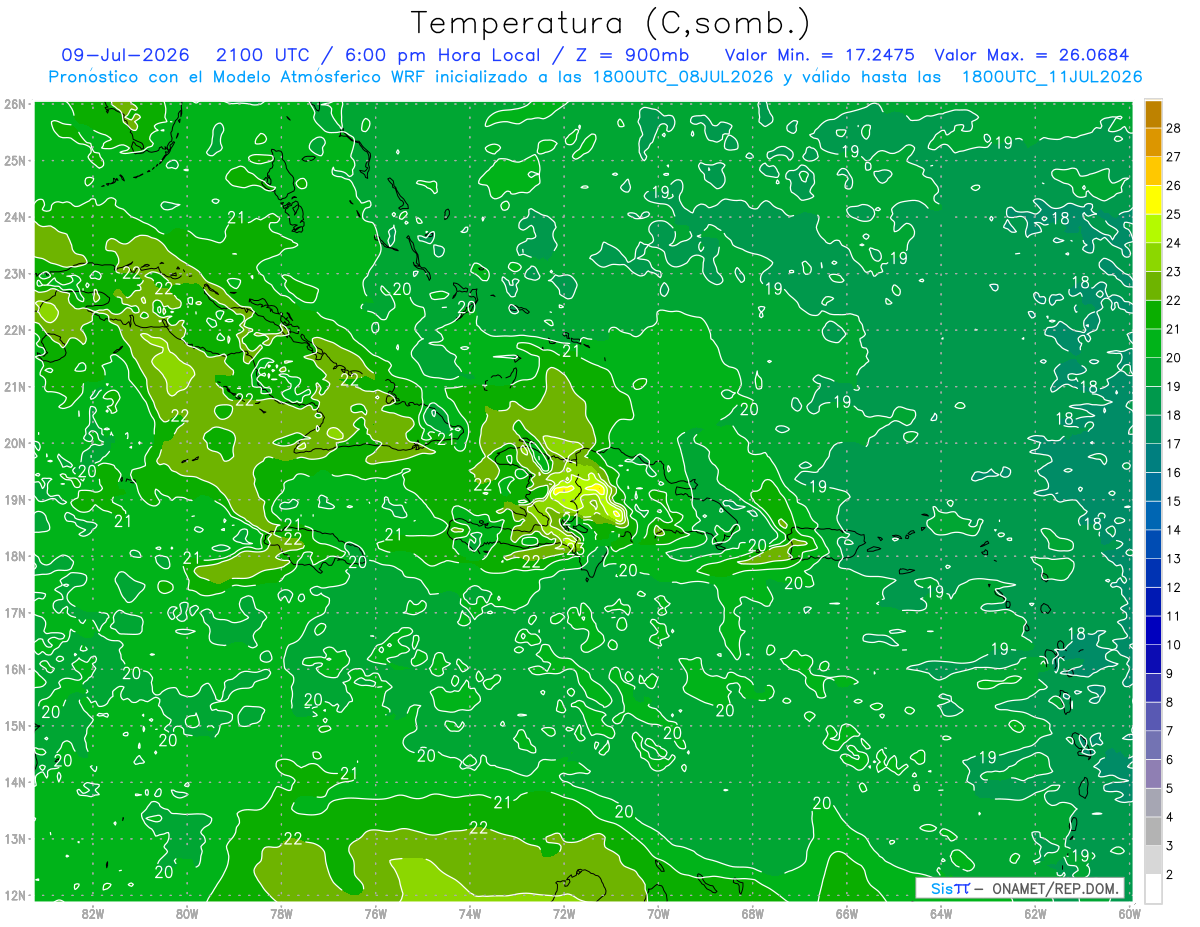This screenshot has width=1200, height=927.
Task: Click 'Valor Max. = 26.0684' text
Action: point(1031,55)
